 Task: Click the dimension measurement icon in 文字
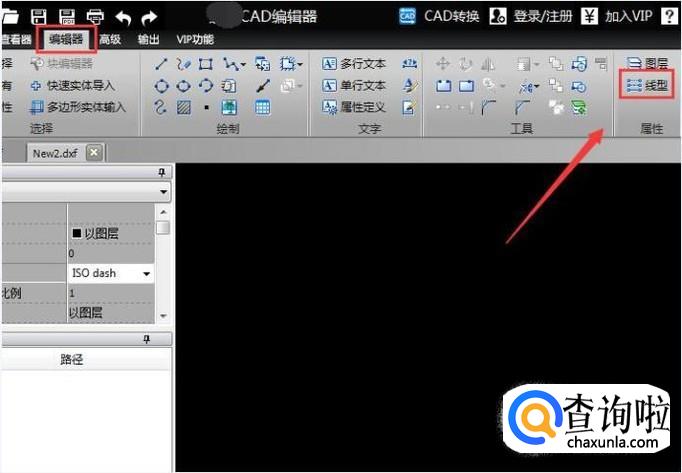click(409, 64)
